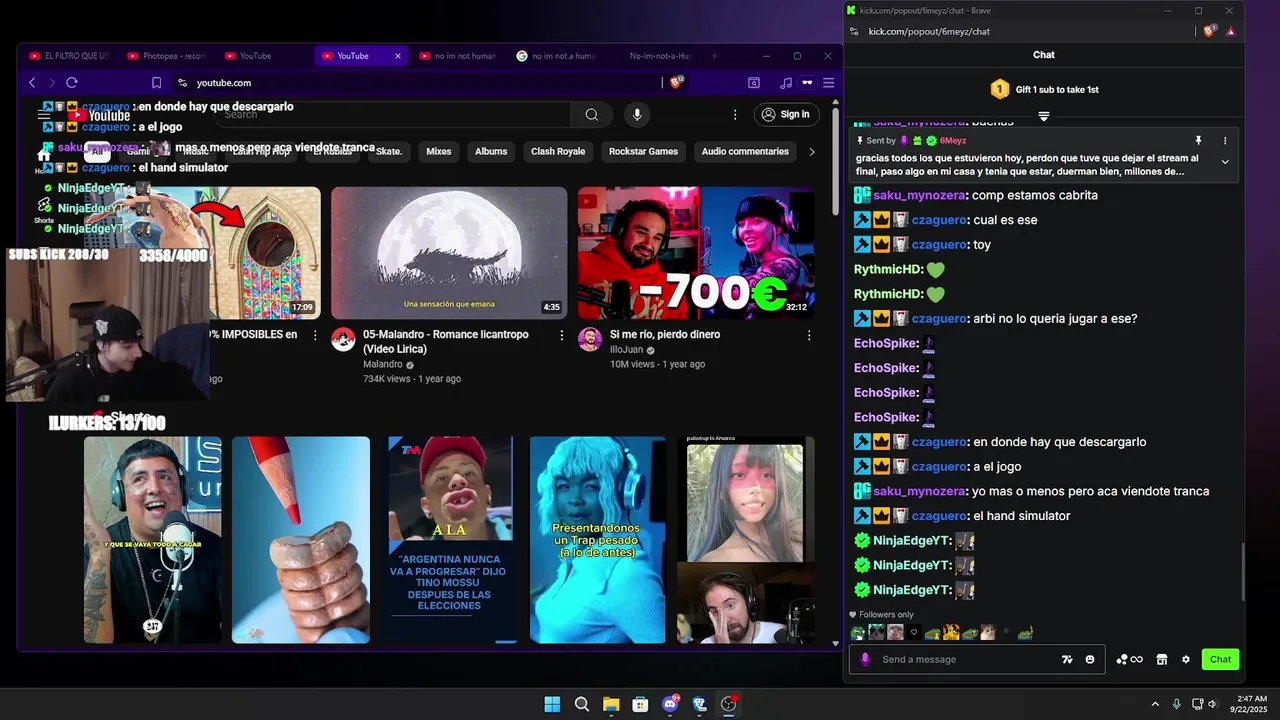Open Brave Shields icon in YouTube address bar
This screenshot has height=720, width=1280.
[677, 83]
